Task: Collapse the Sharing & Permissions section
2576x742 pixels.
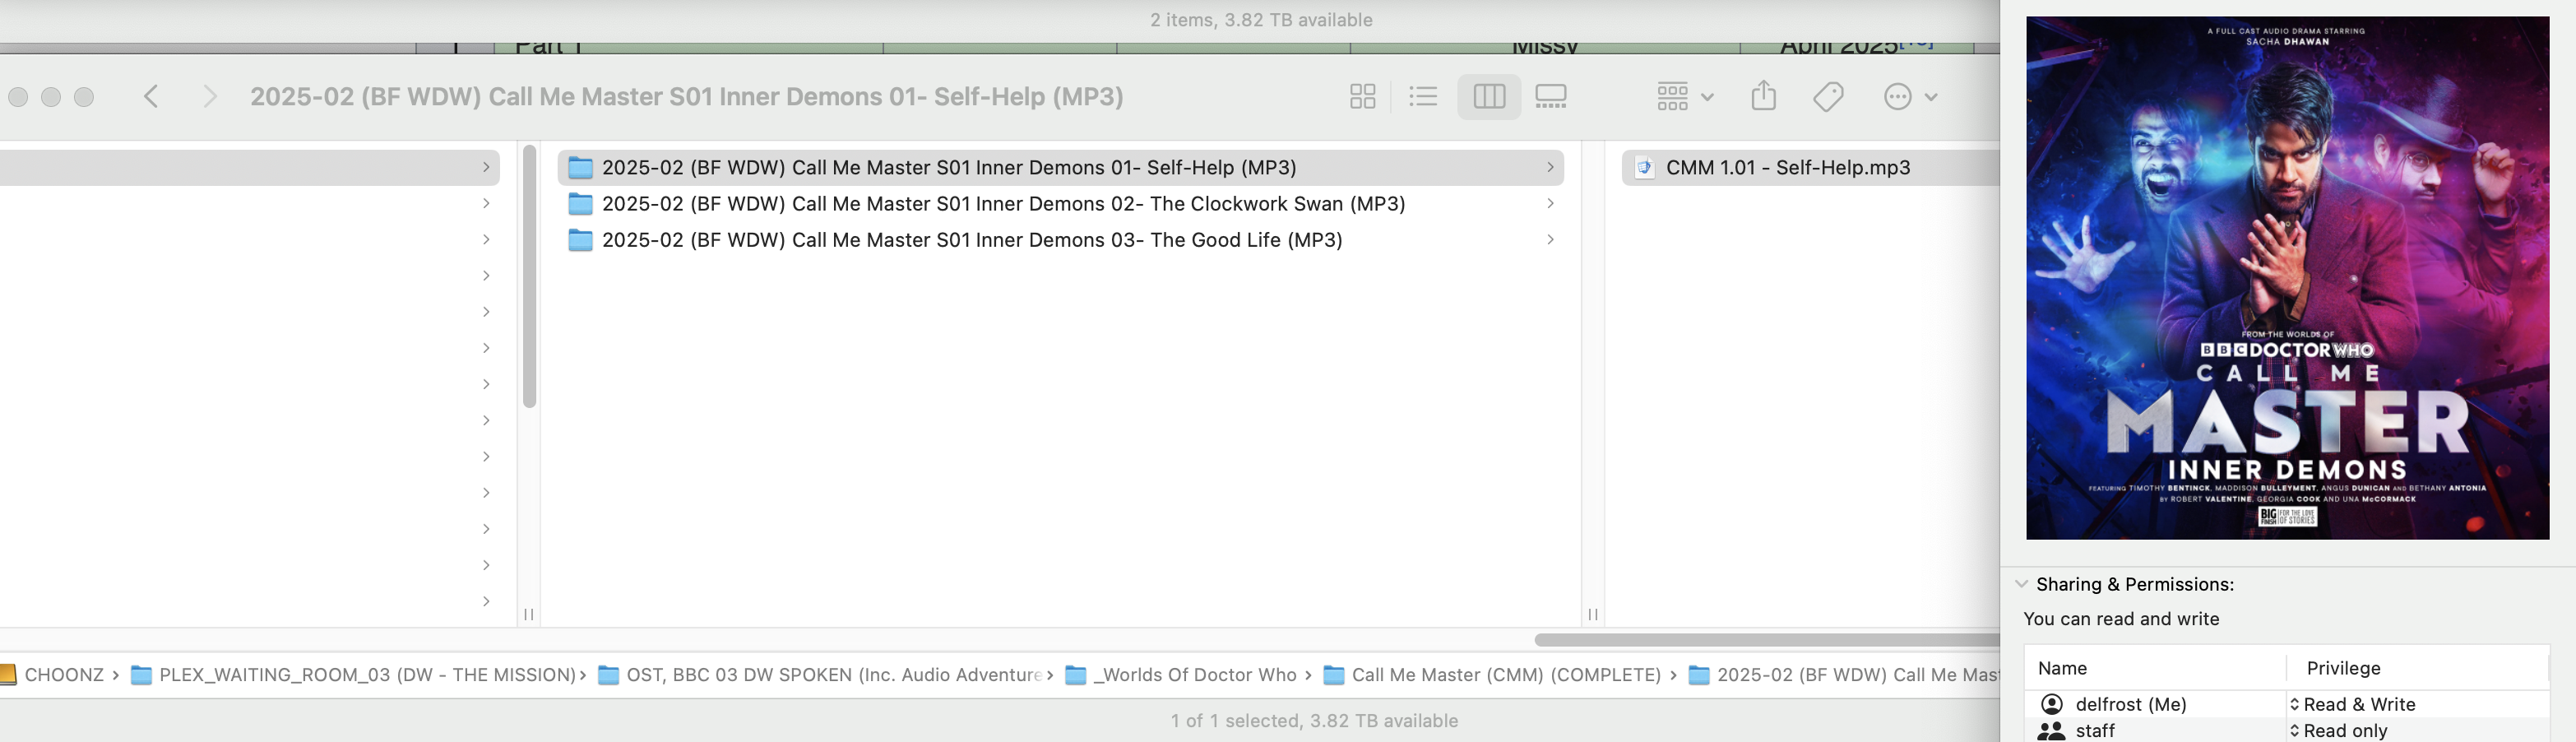Action: click(2021, 584)
